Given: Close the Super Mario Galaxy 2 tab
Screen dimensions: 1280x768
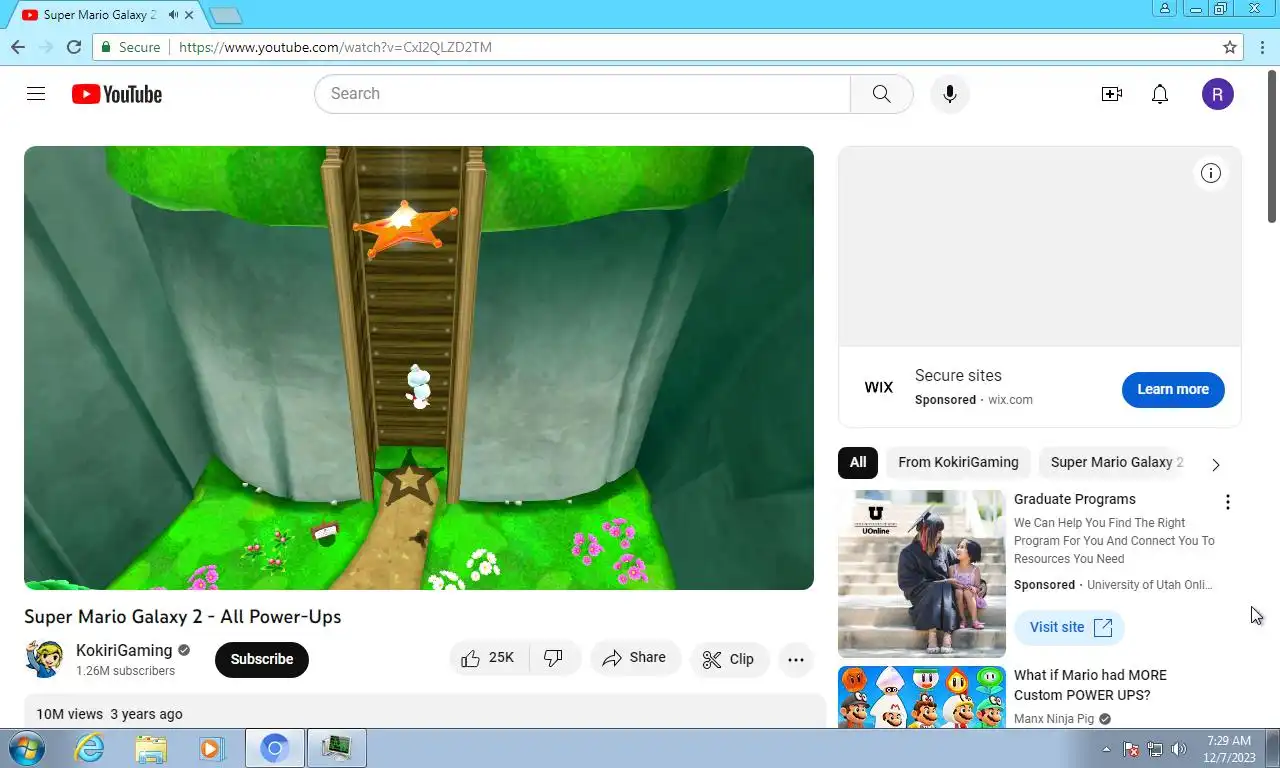Looking at the screenshot, I should 189,15.
